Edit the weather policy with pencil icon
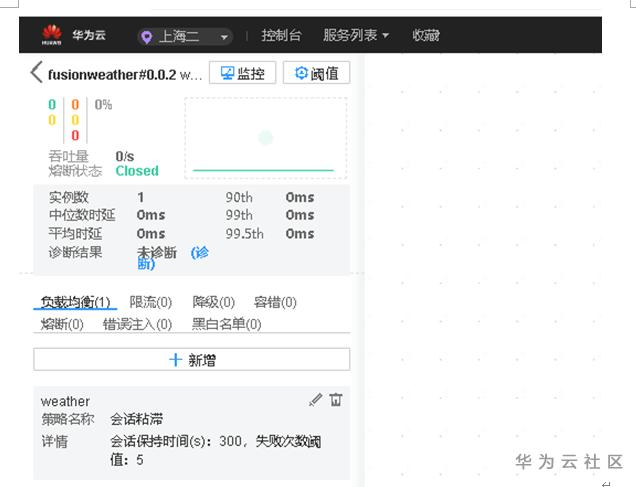The image size is (636, 487). tap(315, 400)
